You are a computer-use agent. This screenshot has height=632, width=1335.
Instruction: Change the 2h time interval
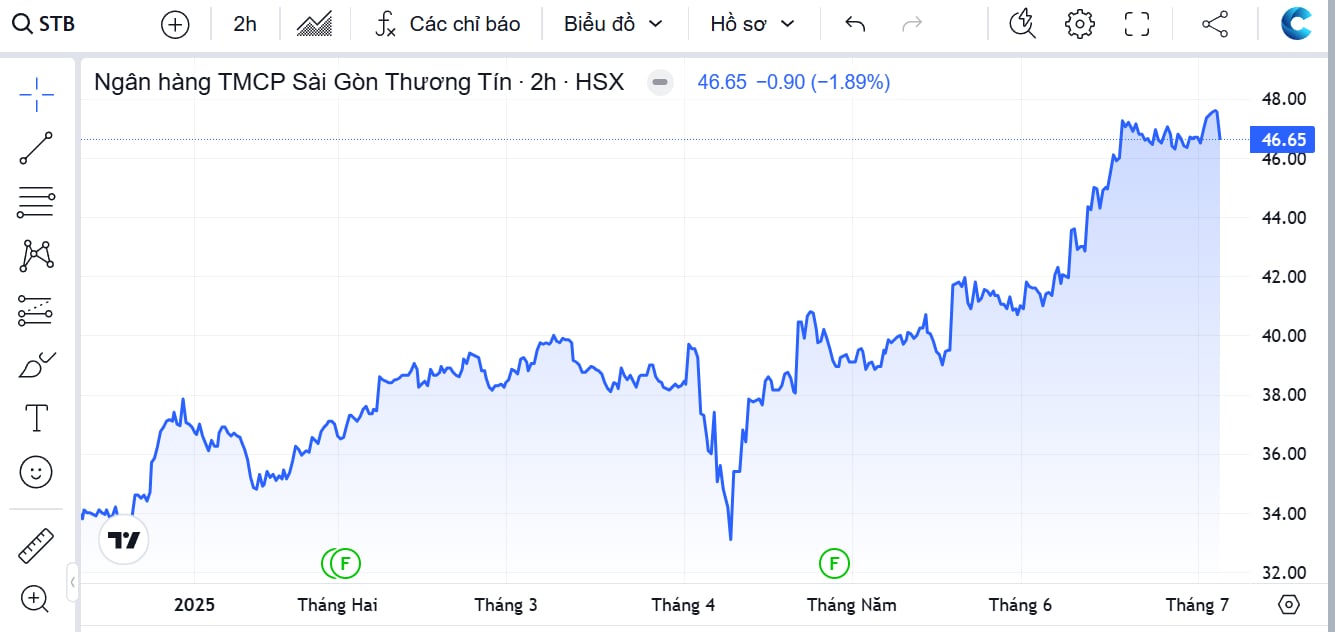tap(245, 24)
